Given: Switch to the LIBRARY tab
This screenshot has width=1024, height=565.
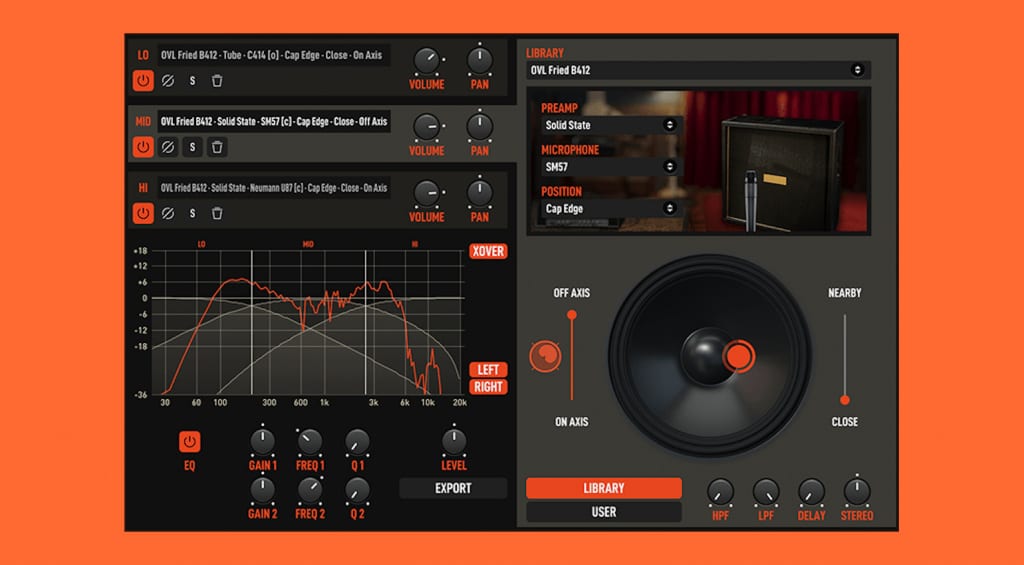Looking at the screenshot, I should tap(604, 488).
